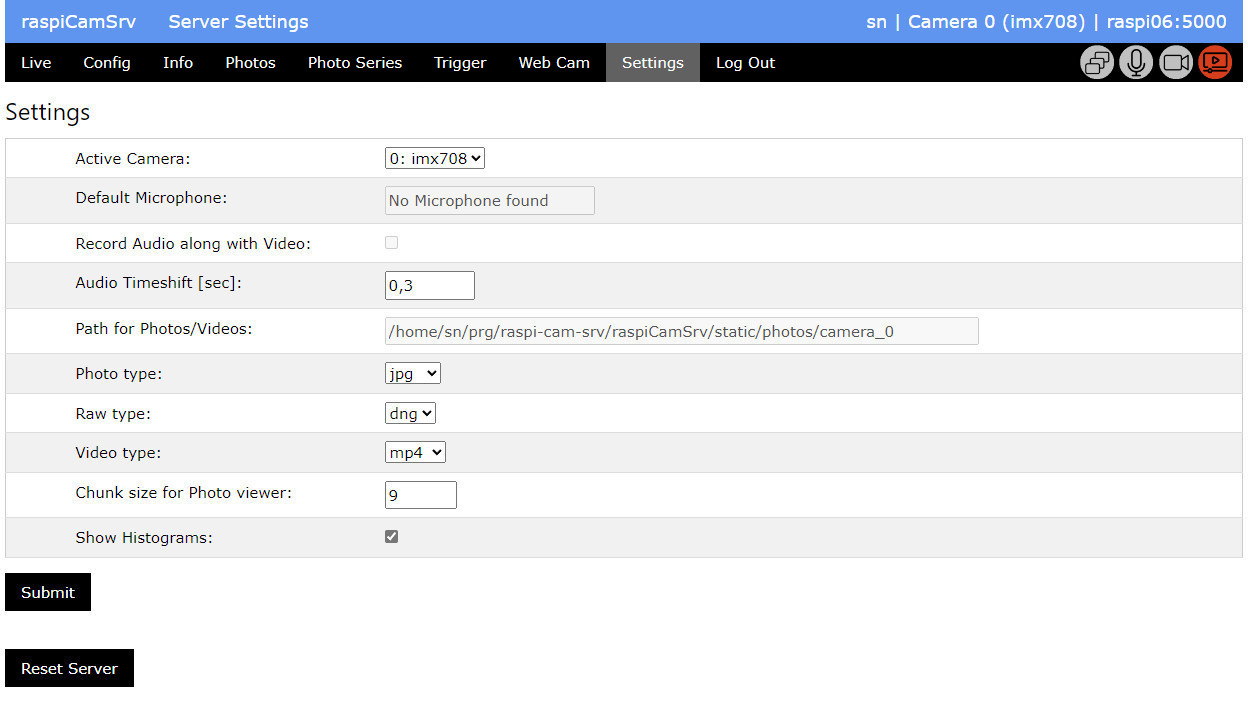Open the Active Camera dropdown
This screenshot has height=726, width=1248.
click(x=435, y=158)
